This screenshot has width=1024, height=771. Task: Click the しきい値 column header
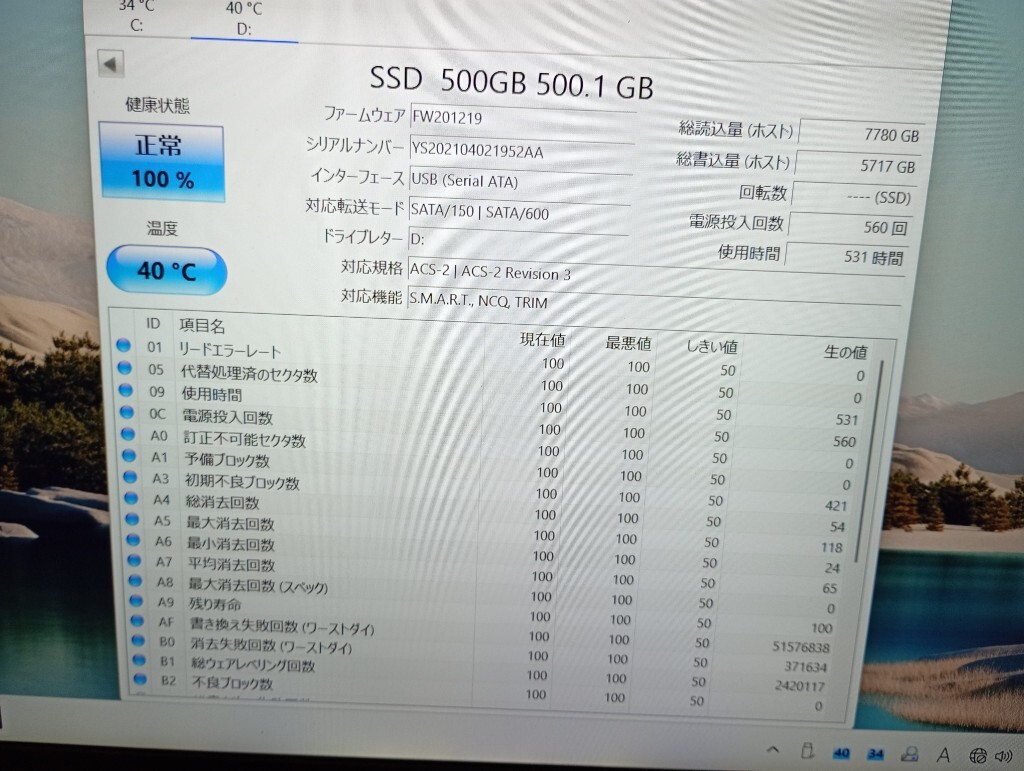712,347
